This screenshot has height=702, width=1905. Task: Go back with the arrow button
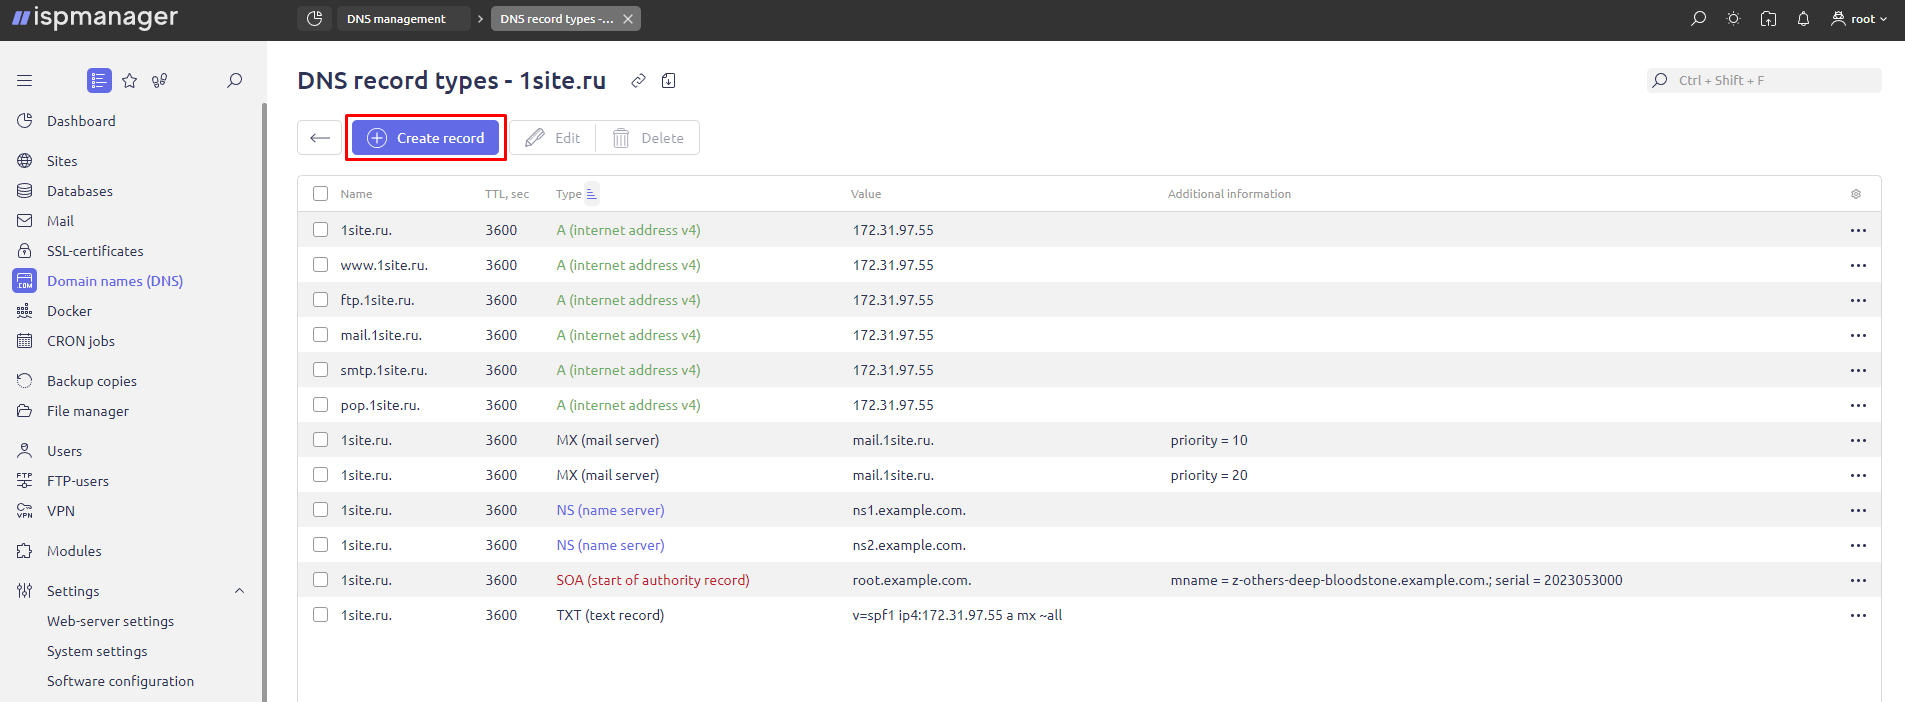[x=320, y=138]
